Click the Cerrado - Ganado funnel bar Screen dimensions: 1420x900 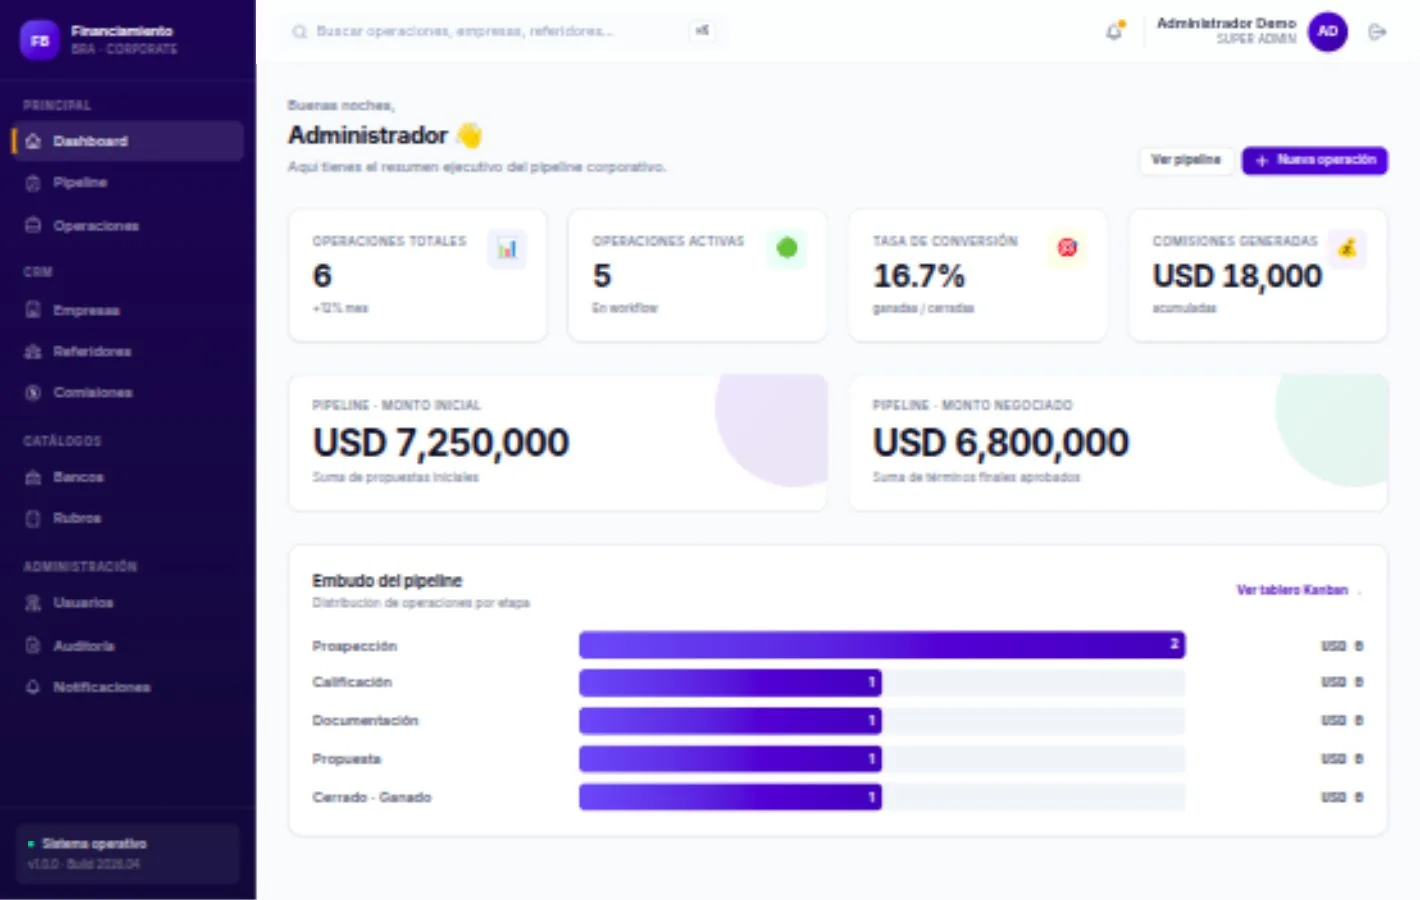pyautogui.click(x=730, y=797)
